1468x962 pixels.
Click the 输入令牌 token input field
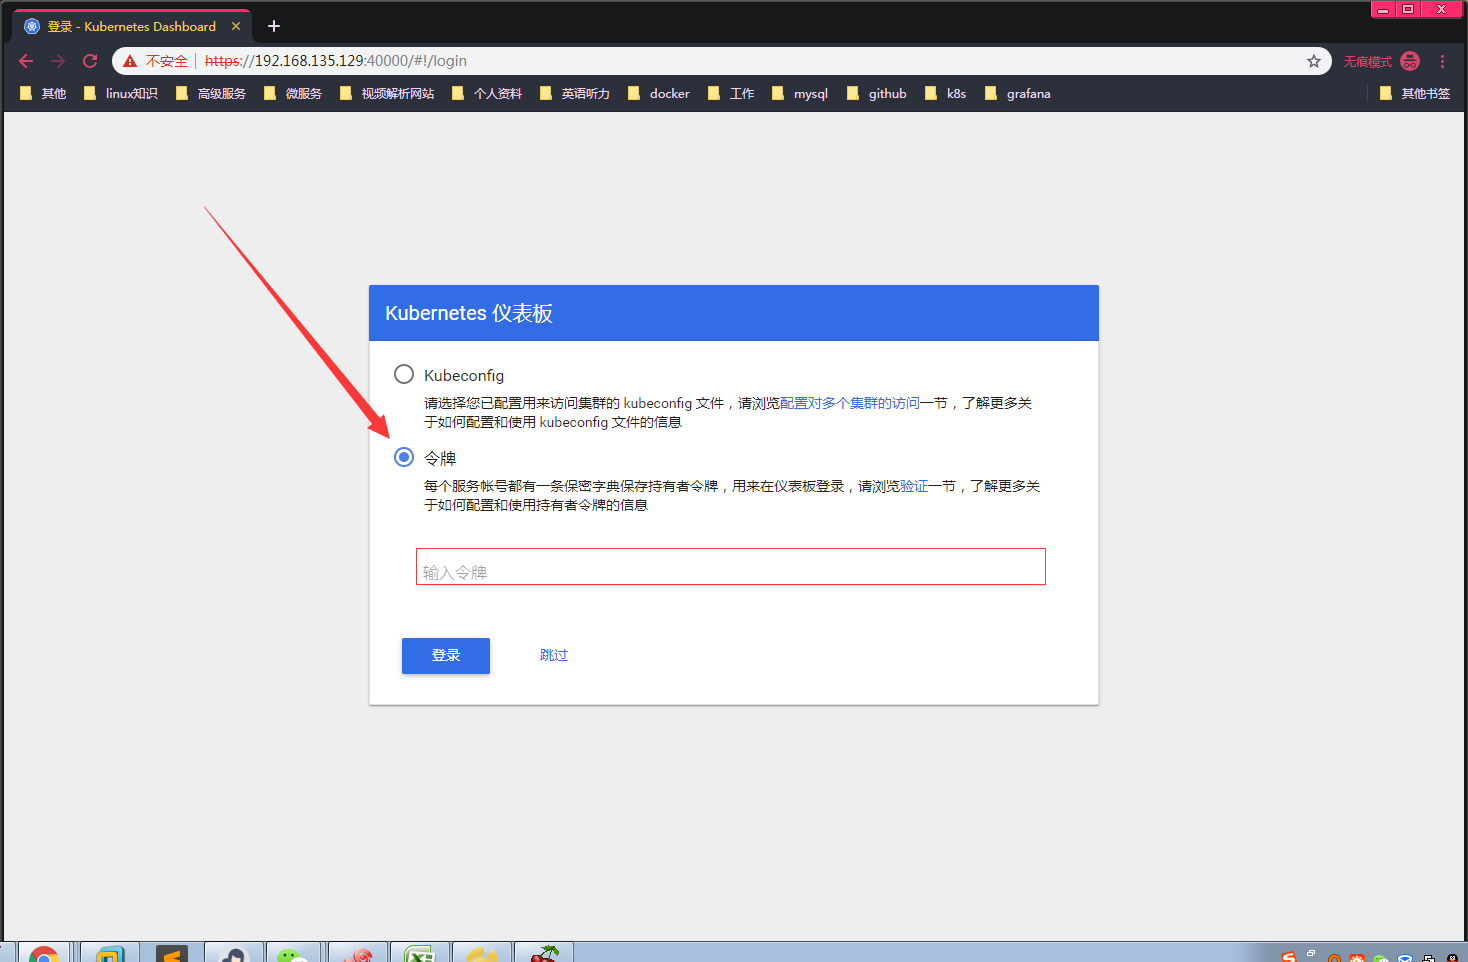(x=731, y=566)
